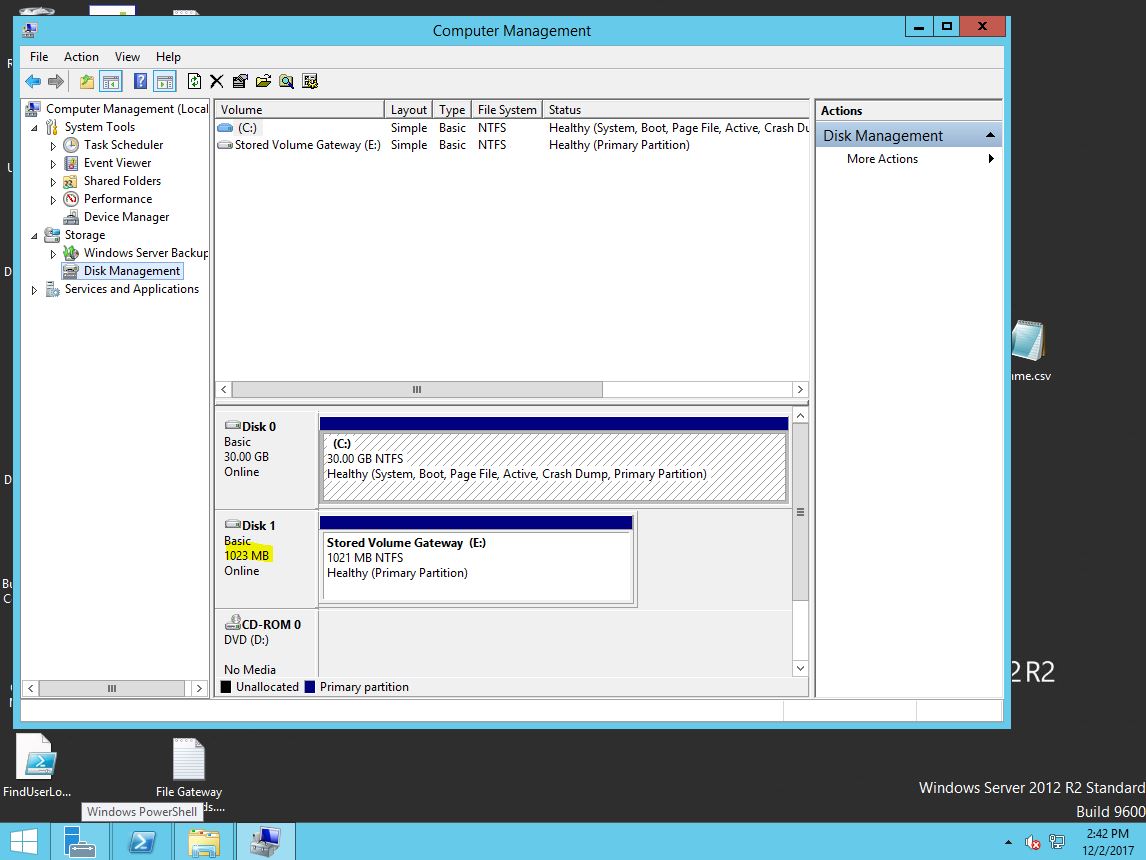1146x860 pixels.
Task: Collapse the Storage tree node
Action: pyautogui.click(x=35, y=236)
